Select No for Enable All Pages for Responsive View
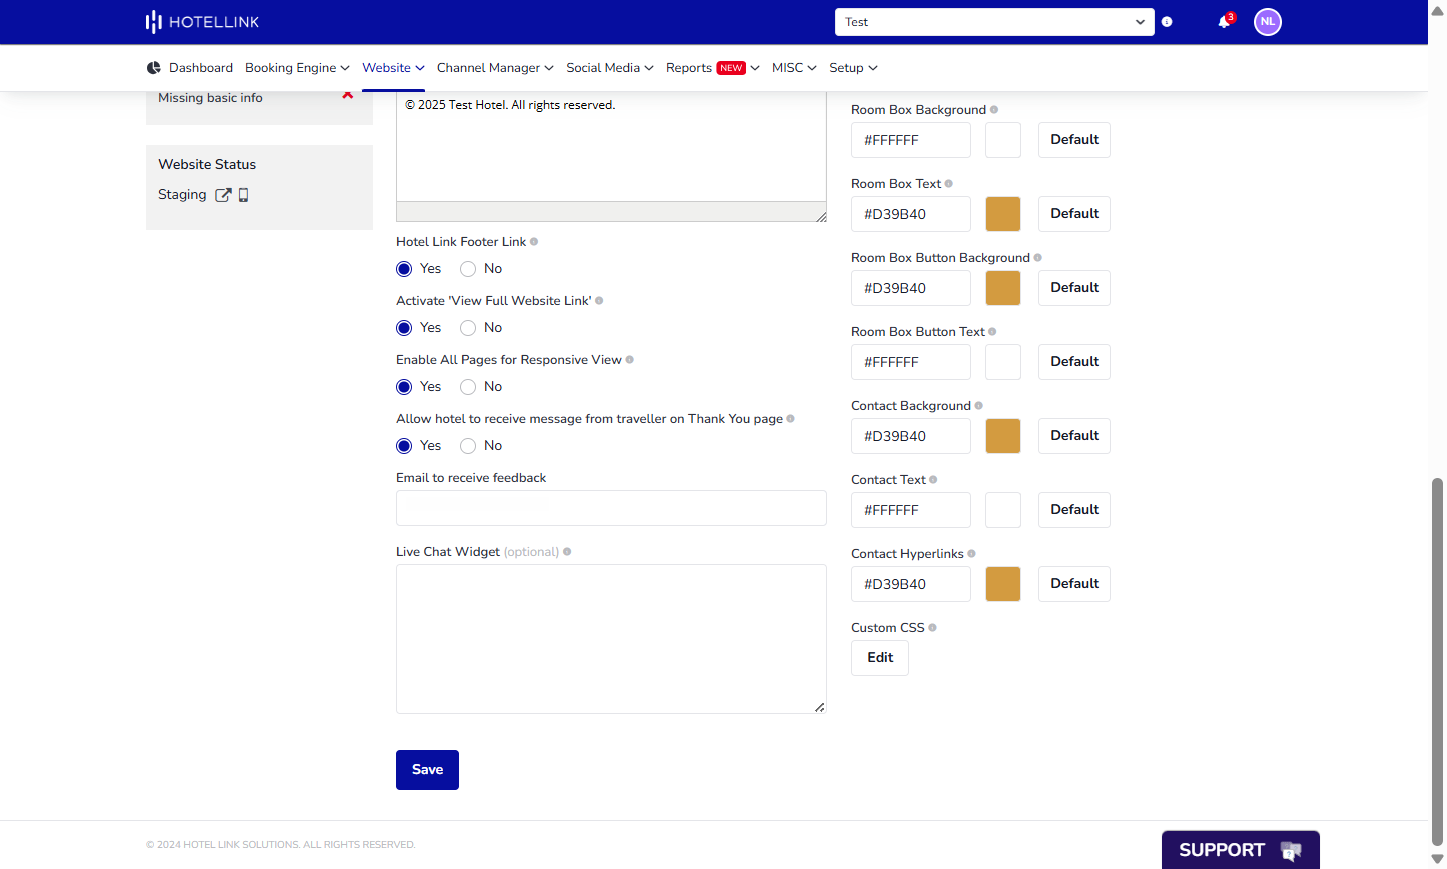The height and width of the screenshot is (869, 1447). click(468, 387)
